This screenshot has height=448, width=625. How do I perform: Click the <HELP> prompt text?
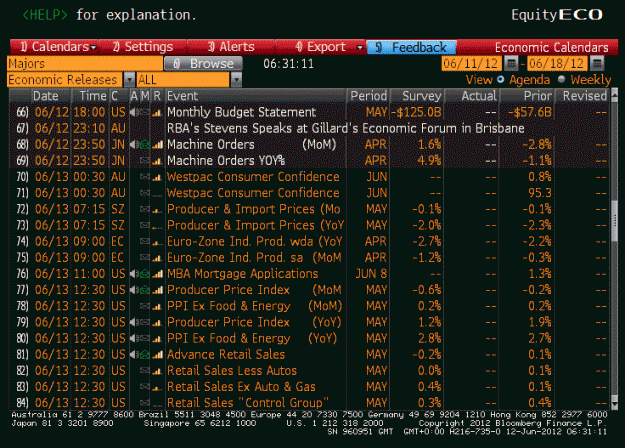(x=45, y=15)
